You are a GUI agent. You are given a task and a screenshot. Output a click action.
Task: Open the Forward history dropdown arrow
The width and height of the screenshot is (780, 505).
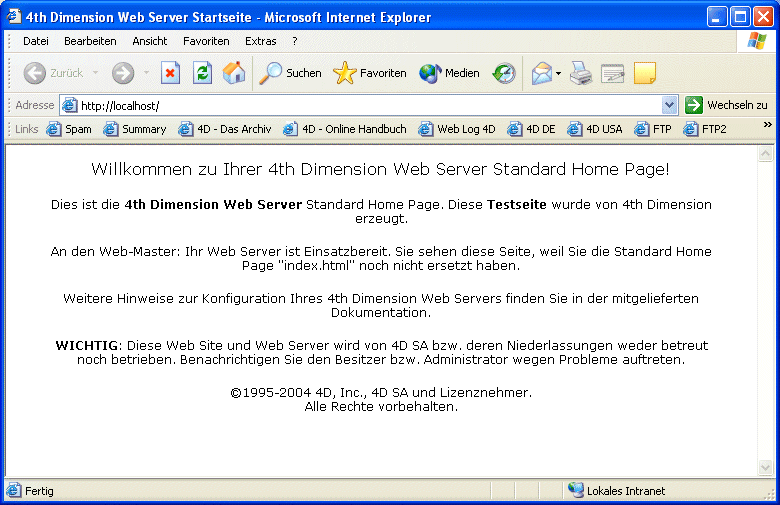pos(146,73)
